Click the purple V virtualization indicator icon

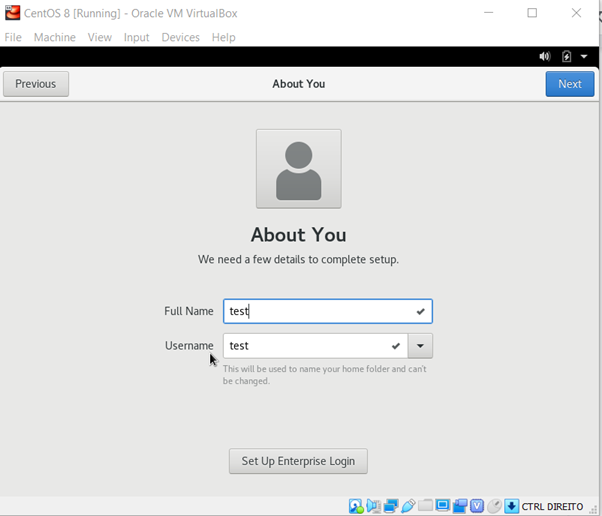click(x=477, y=506)
